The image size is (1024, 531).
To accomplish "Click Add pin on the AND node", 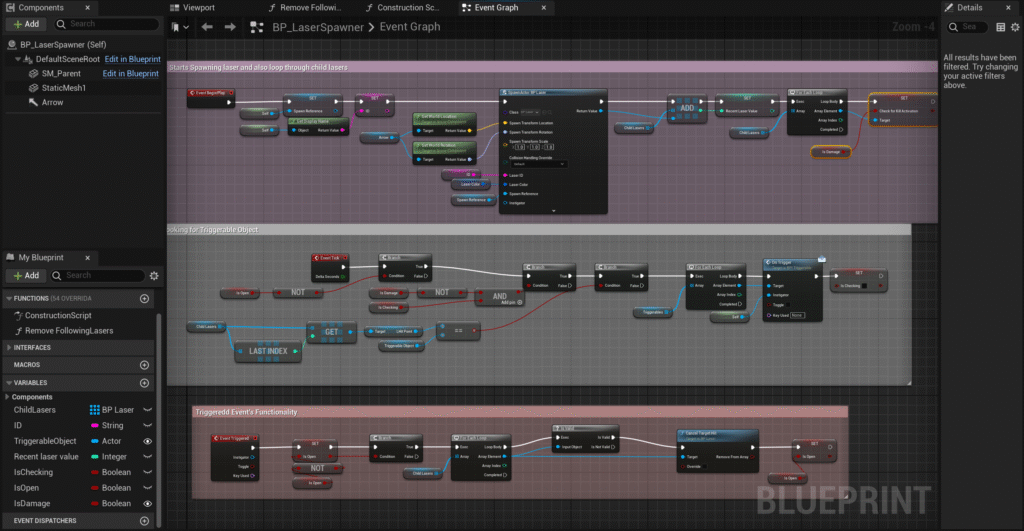I will click(511, 302).
